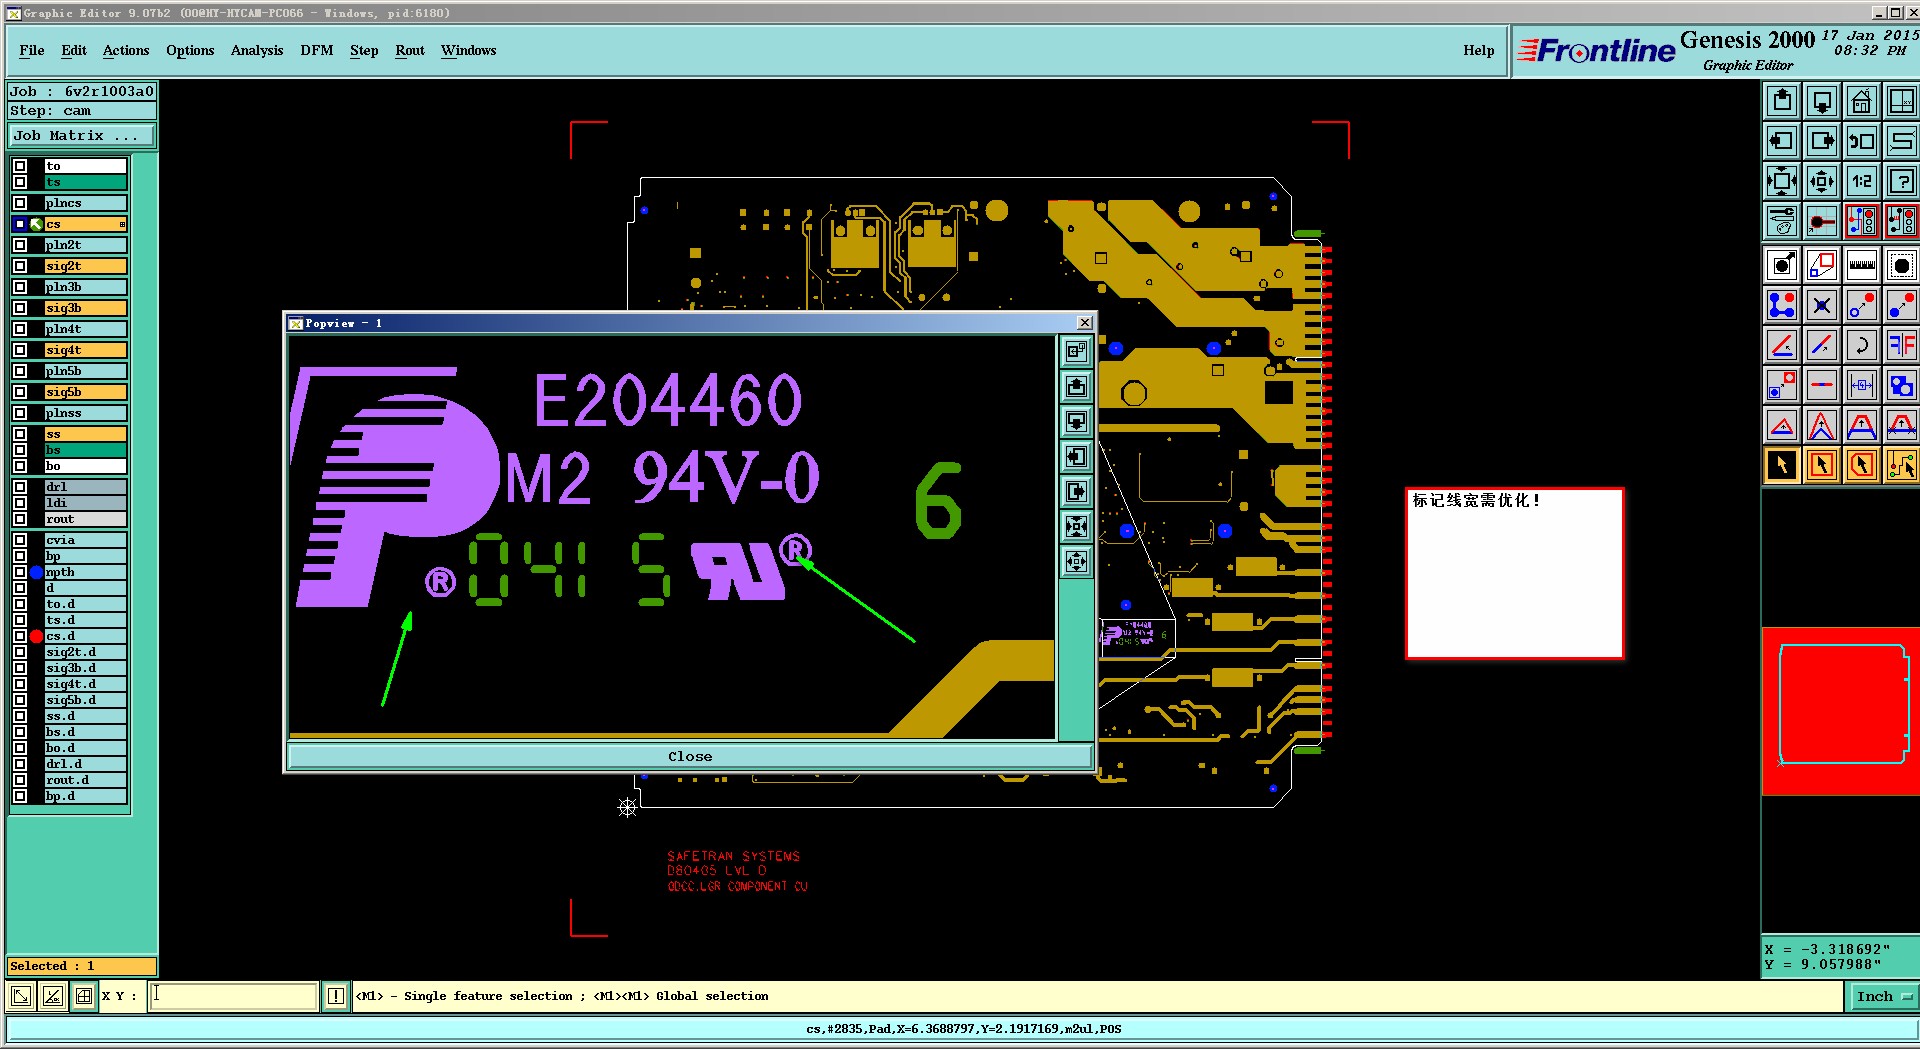
Task: Select the ldi layer name
Action: point(85,503)
